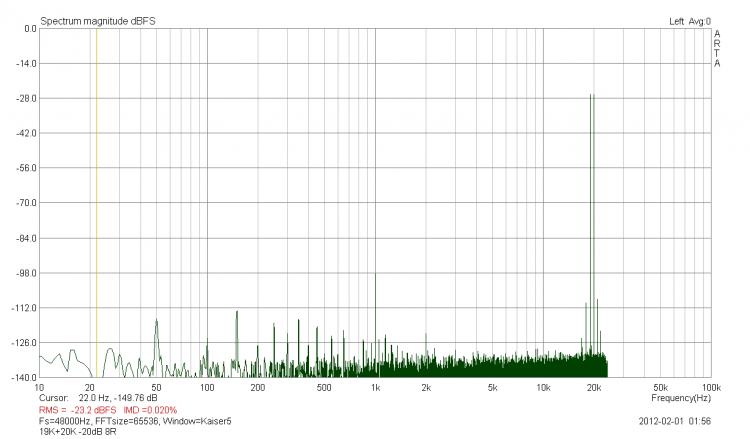Screen dimensions: 750x439
Task: Click the yellow cursor line at 22 Hz
Action: coord(97,203)
